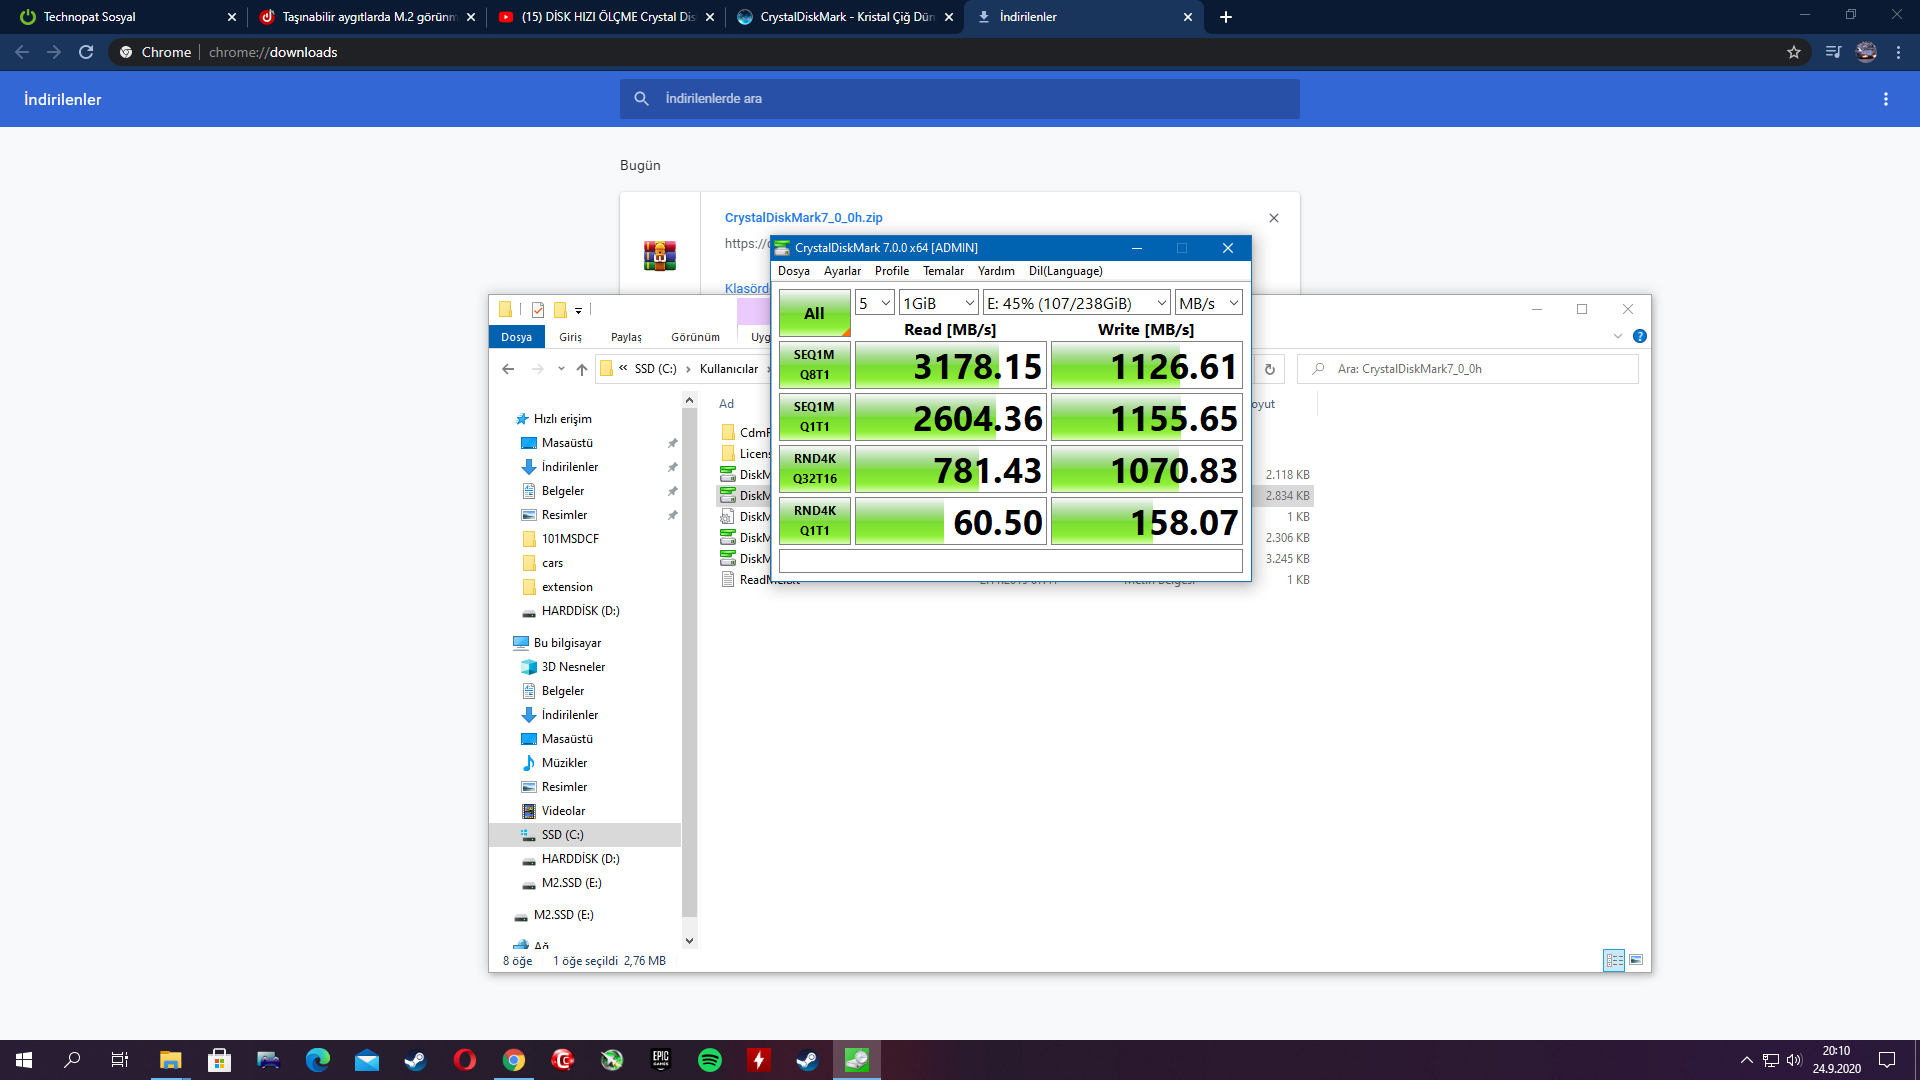The width and height of the screenshot is (1920, 1080).
Task: Click the Explorer help question mark icon
Action: 1640,337
